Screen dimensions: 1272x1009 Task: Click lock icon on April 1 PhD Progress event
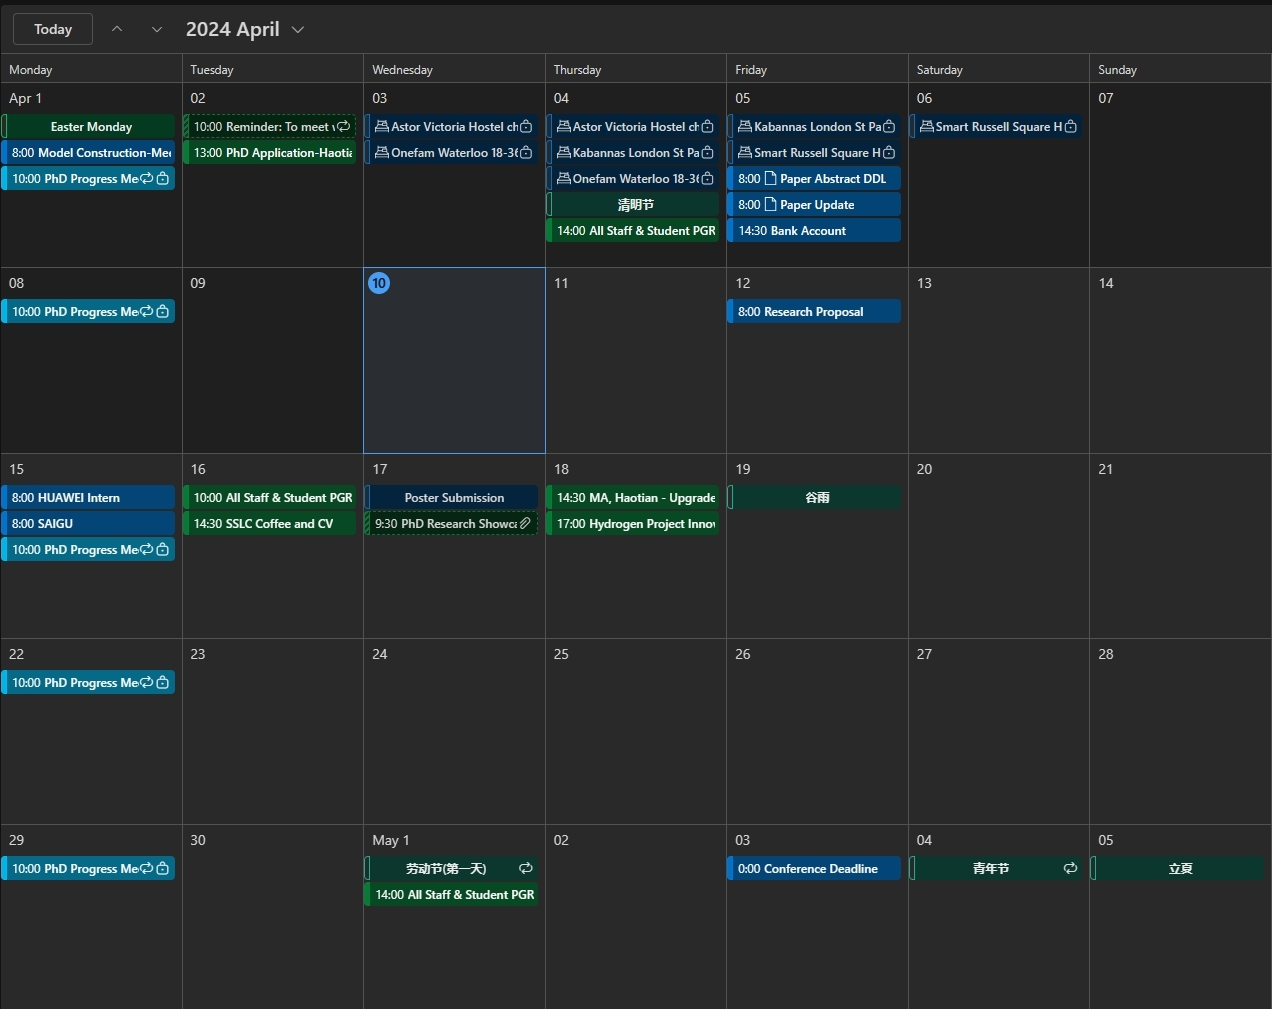pos(163,179)
